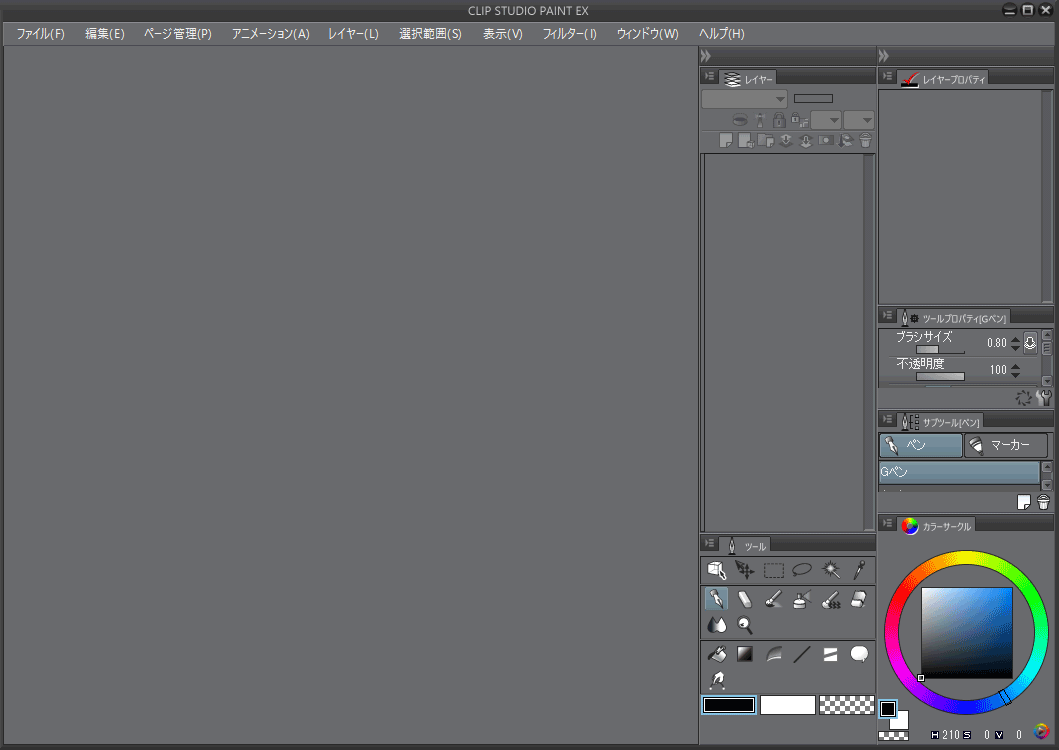Viewport: 1059px width, 750px height.
Task: Select the Eyedropper tool
Action: [x=859, y=570]
